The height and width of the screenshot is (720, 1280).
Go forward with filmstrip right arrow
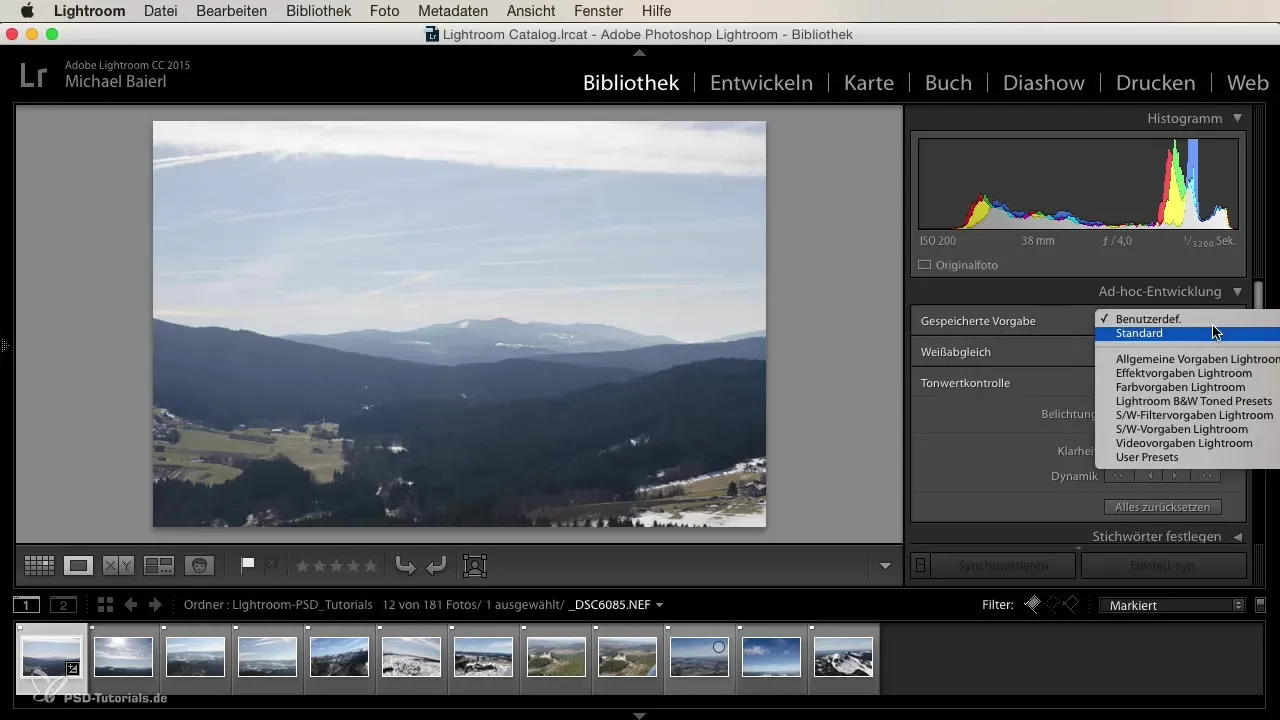pyautogui.click(x=155, y=605)
